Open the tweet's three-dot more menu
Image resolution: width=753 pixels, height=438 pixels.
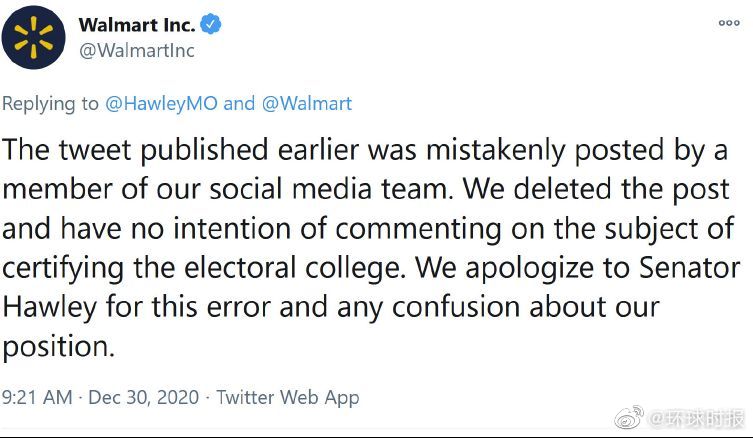[x=729, y=23]
